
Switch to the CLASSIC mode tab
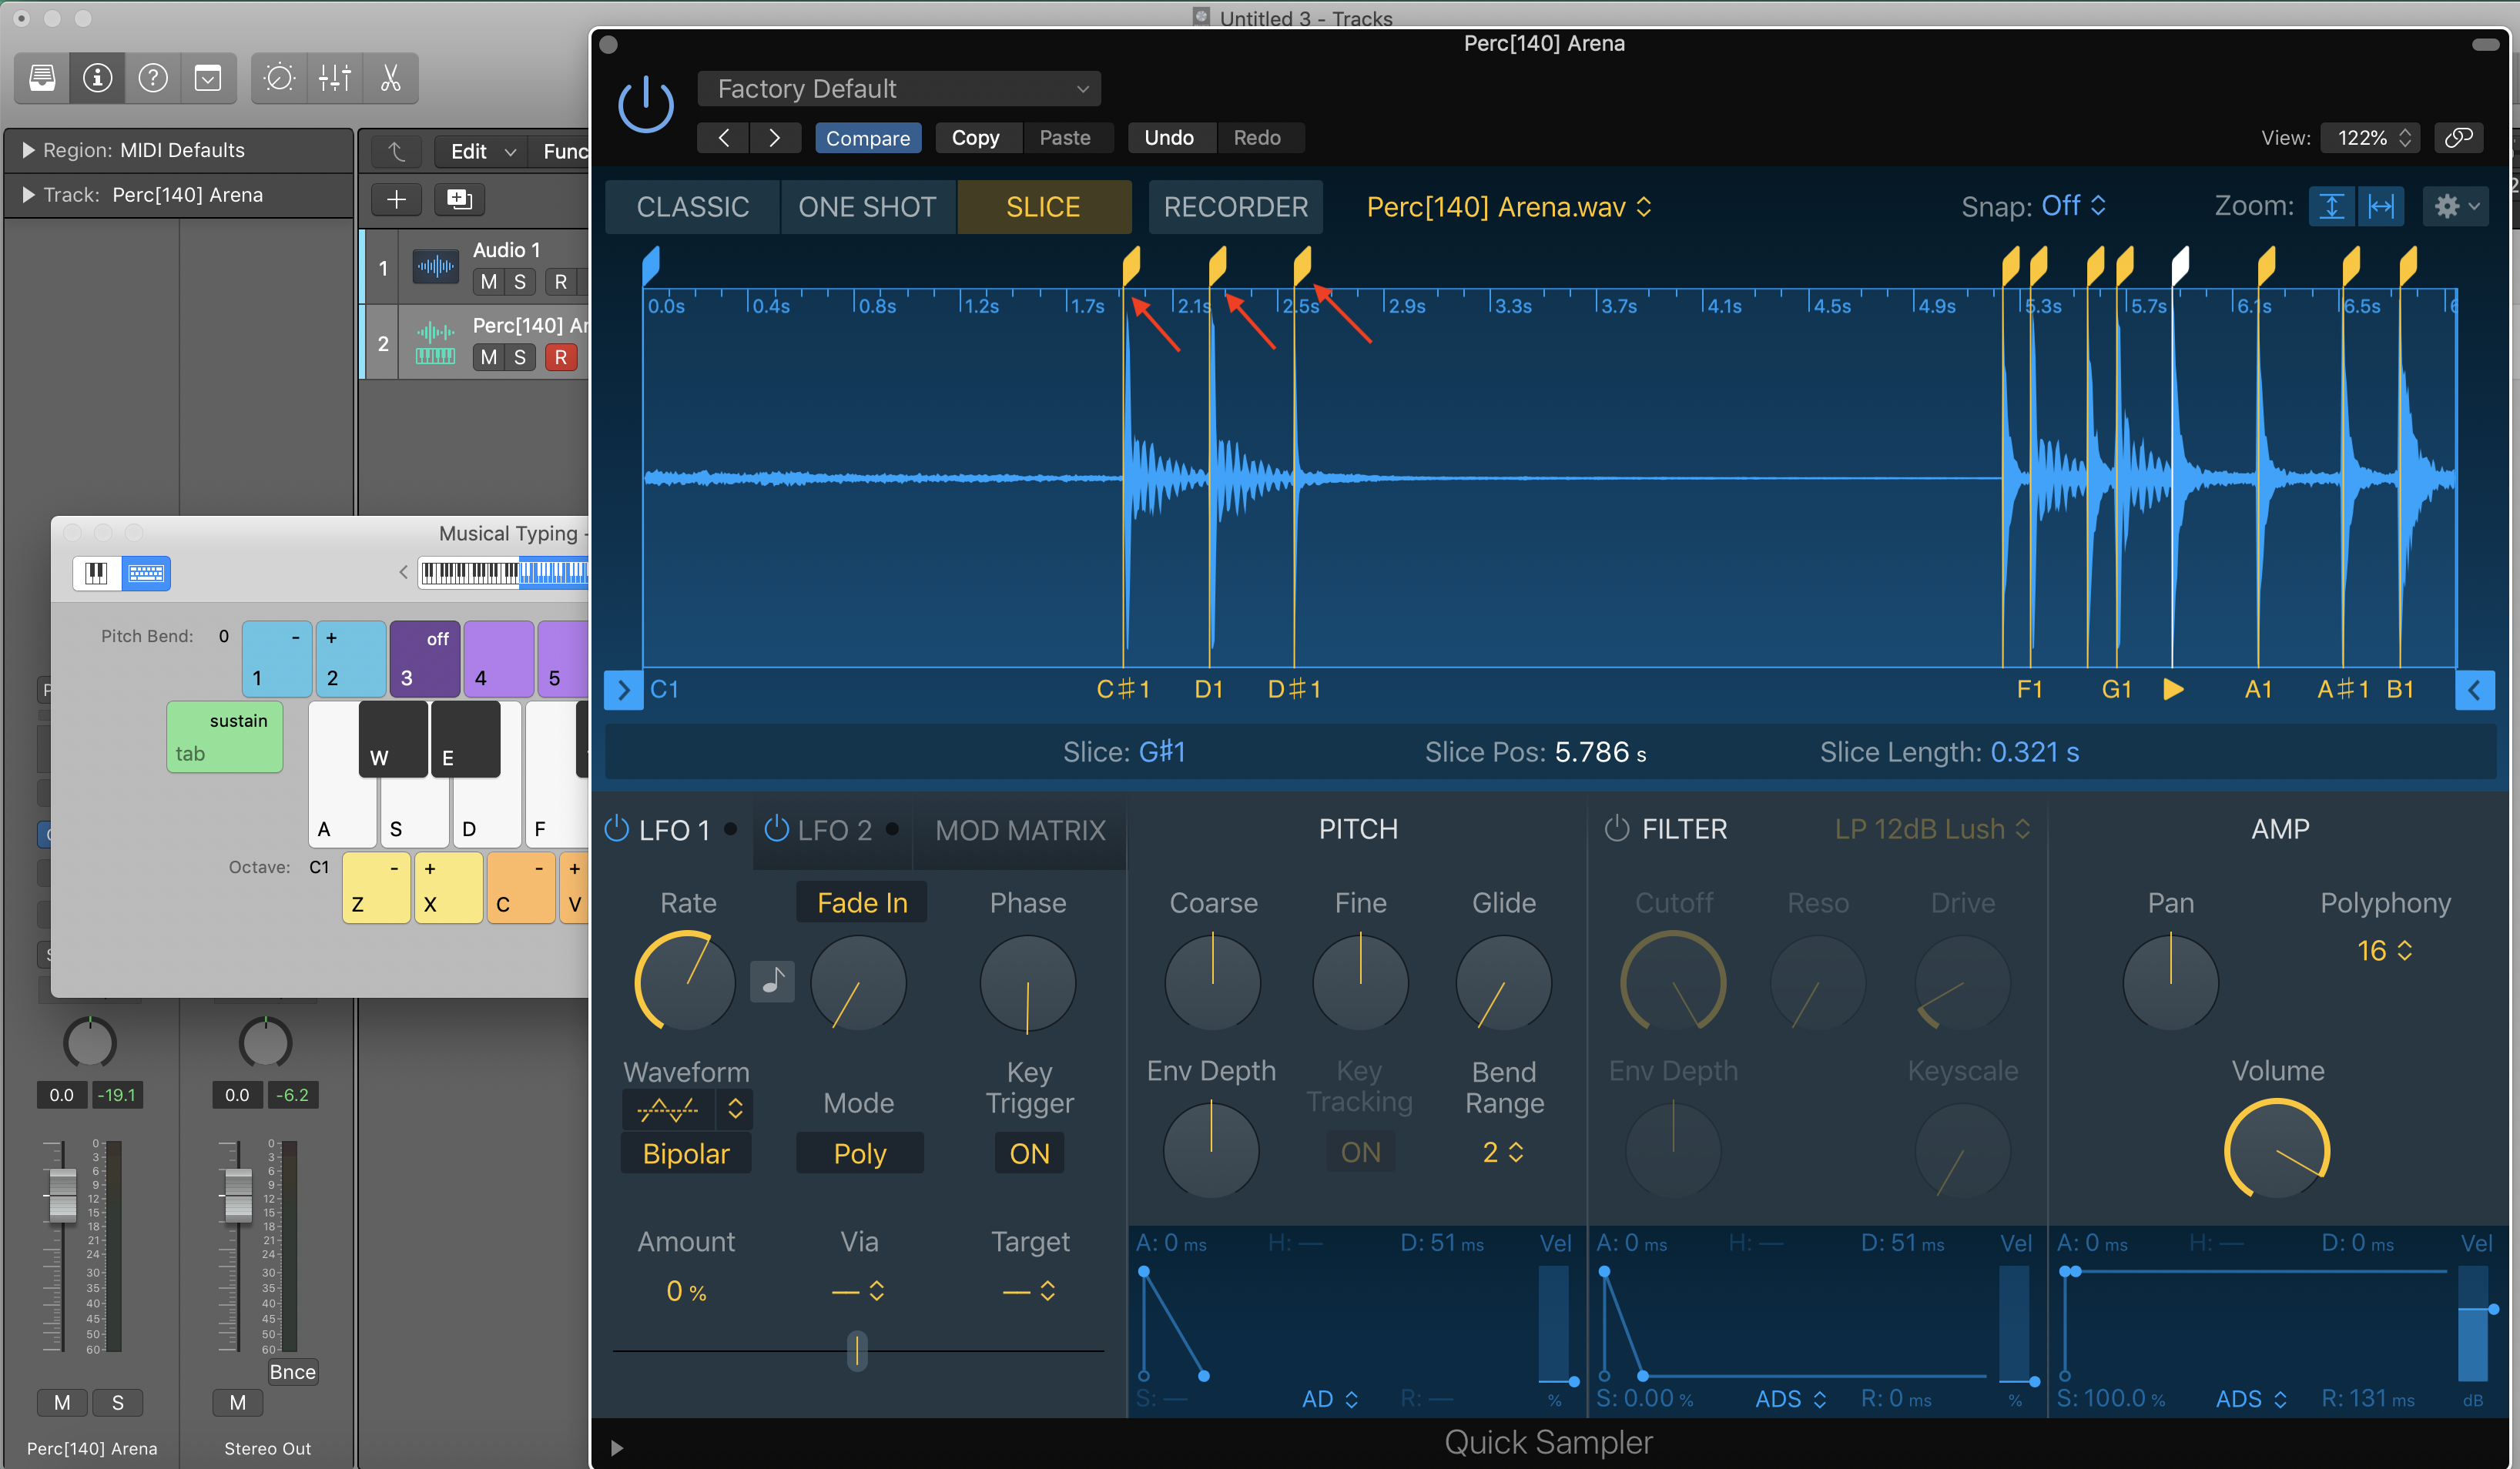[692, 207]
